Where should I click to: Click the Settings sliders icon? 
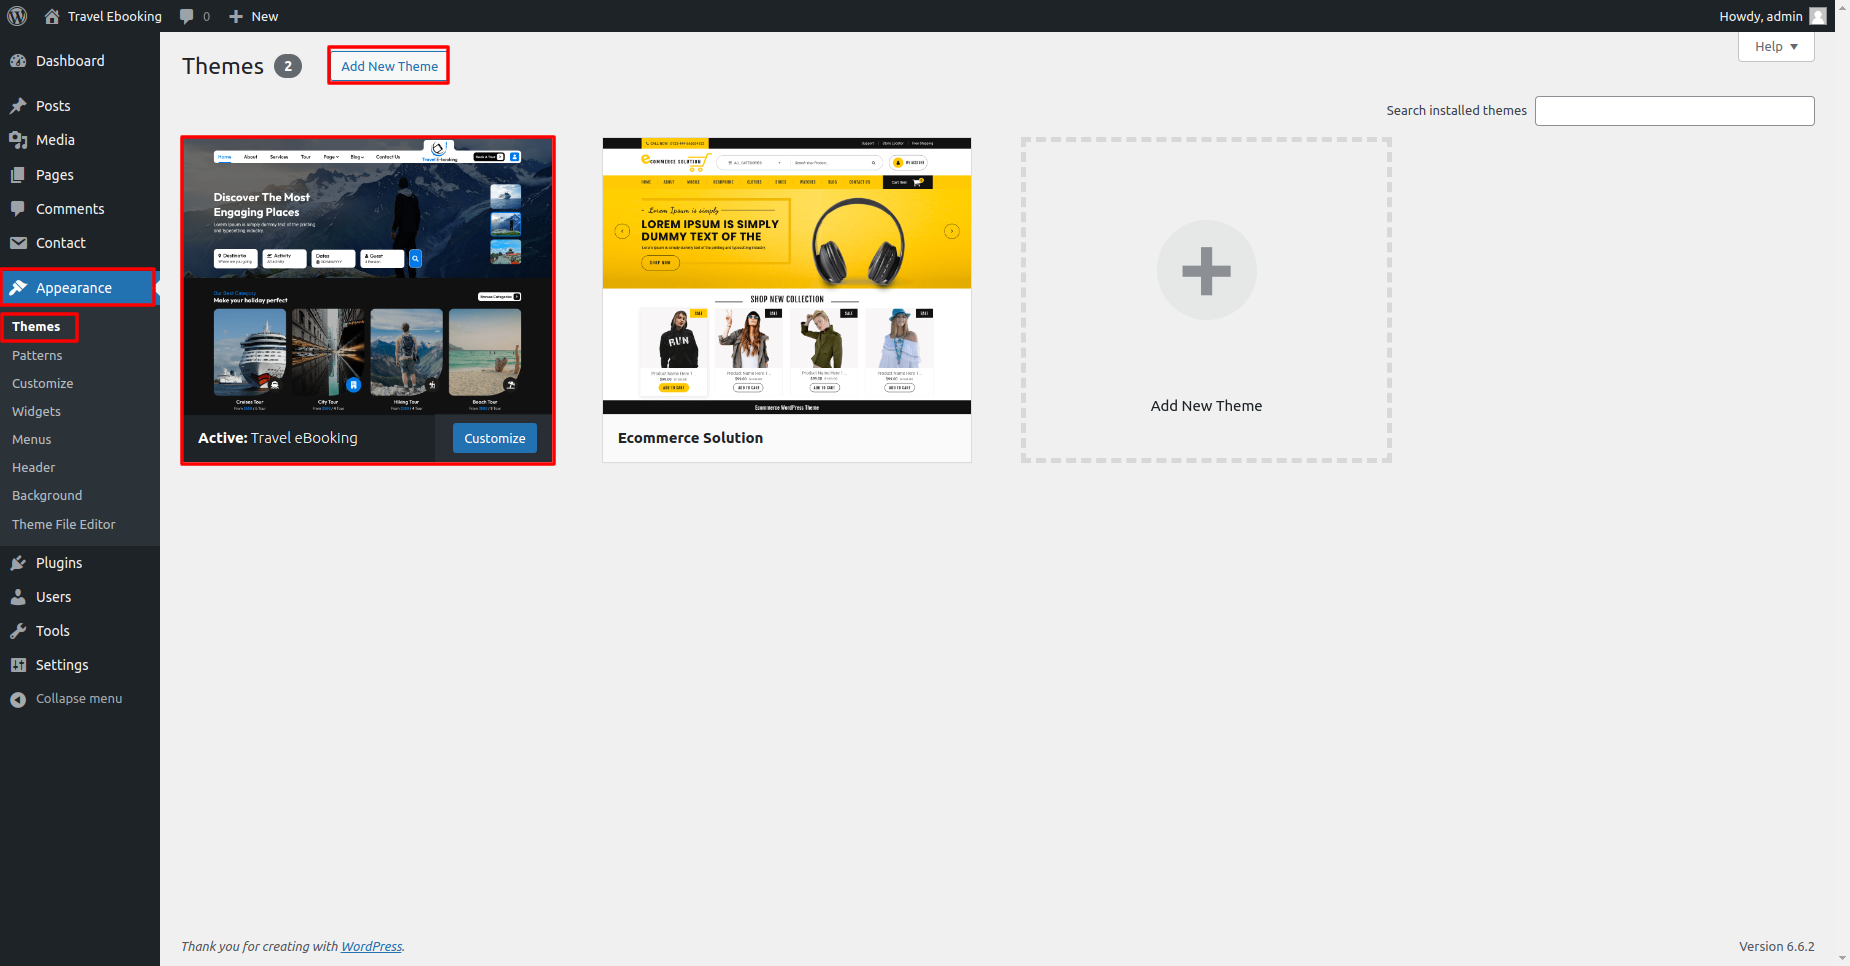[x=18, y=665]
